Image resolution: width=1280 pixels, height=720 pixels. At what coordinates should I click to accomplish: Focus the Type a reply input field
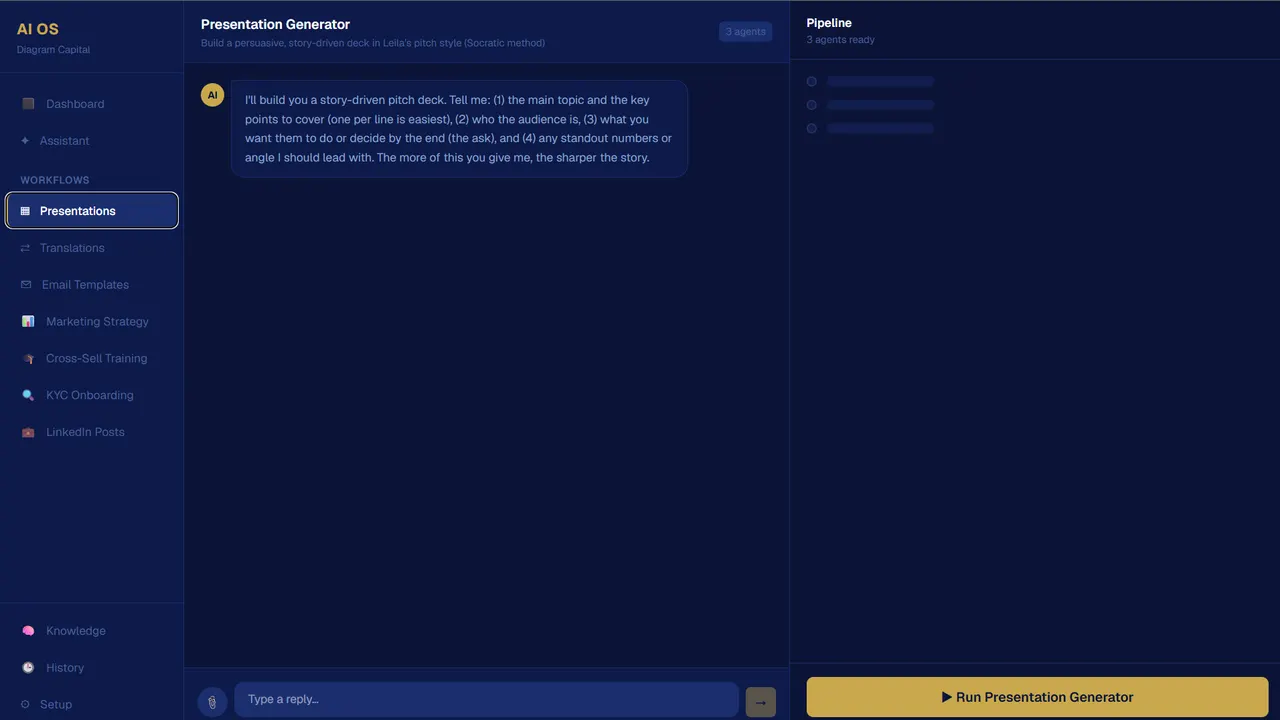(x=486, y=700)
